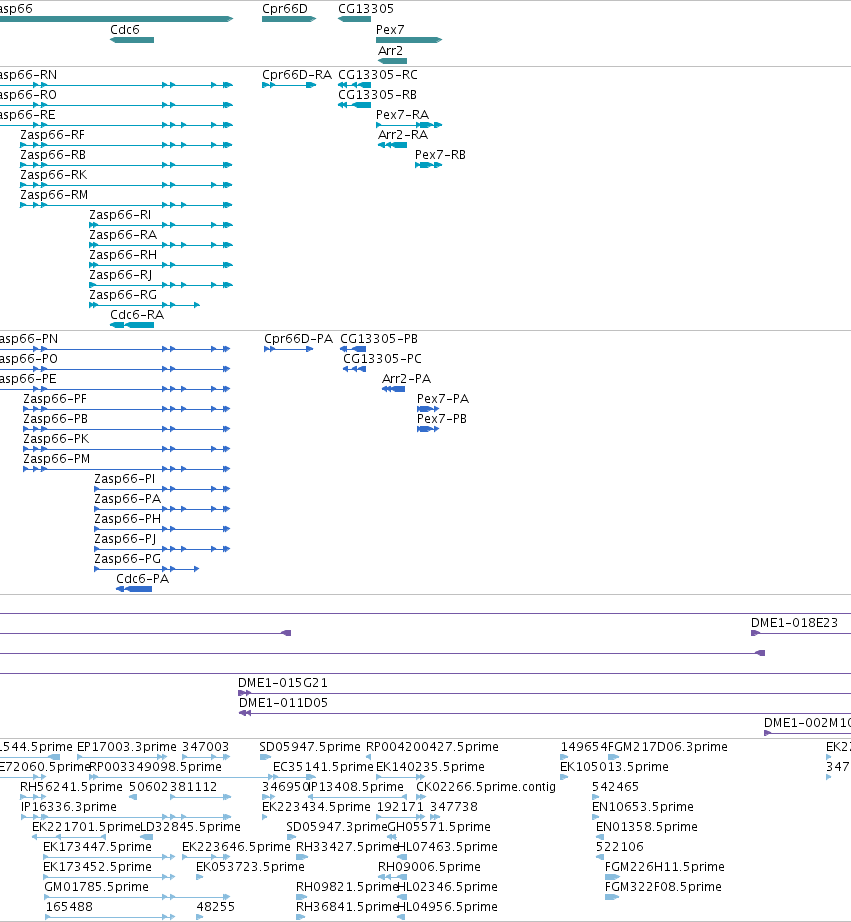Click protein Cdc6-PA label

pyautogui.click(x=142, y=579)
